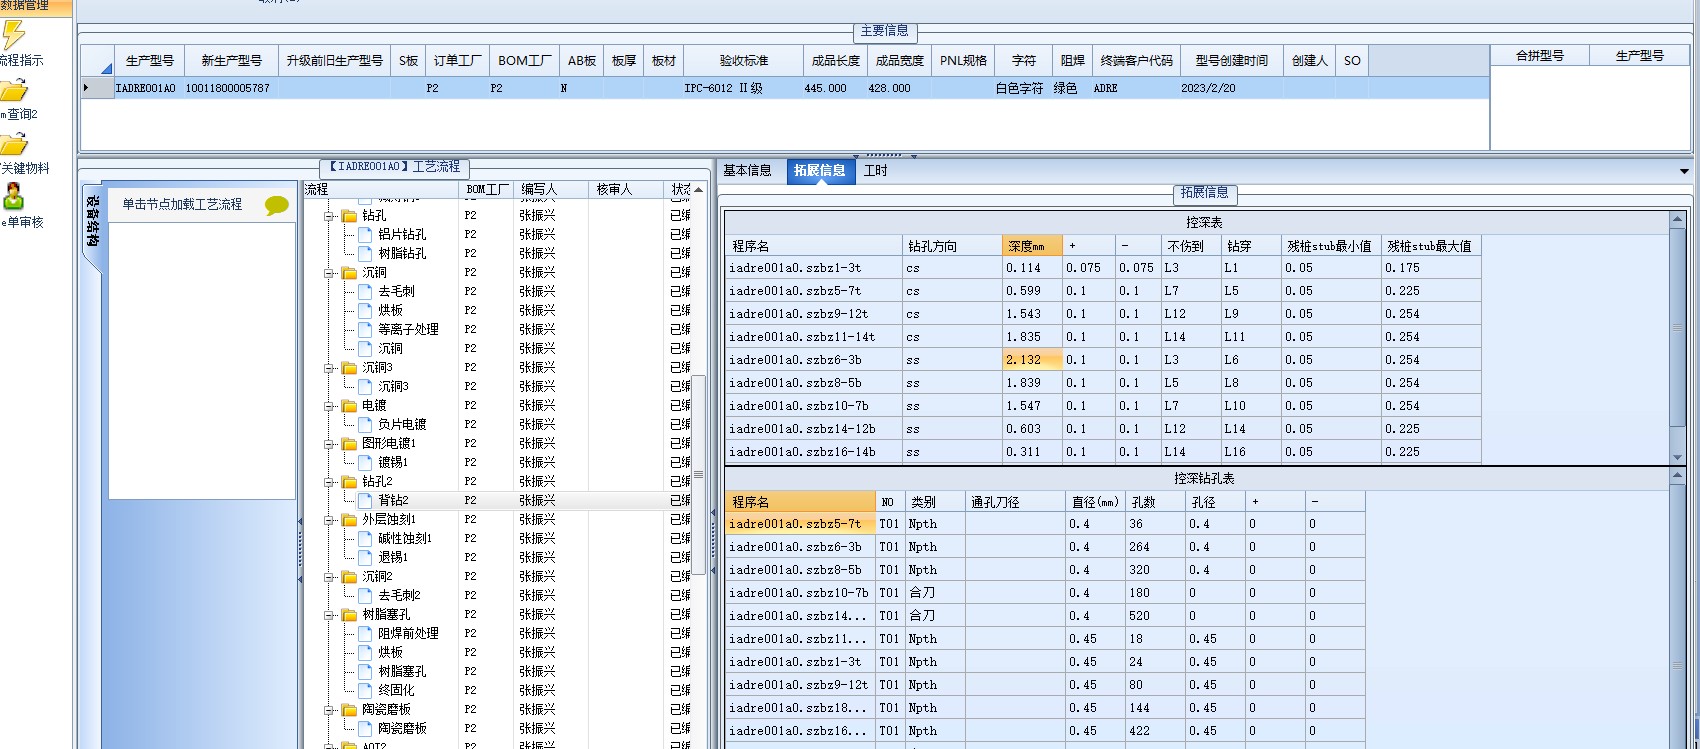Viewport: 1700px width, 749px height.
Task: Click the 控深钻孔表 scroll up arrow
Action: pos(1677,475)
